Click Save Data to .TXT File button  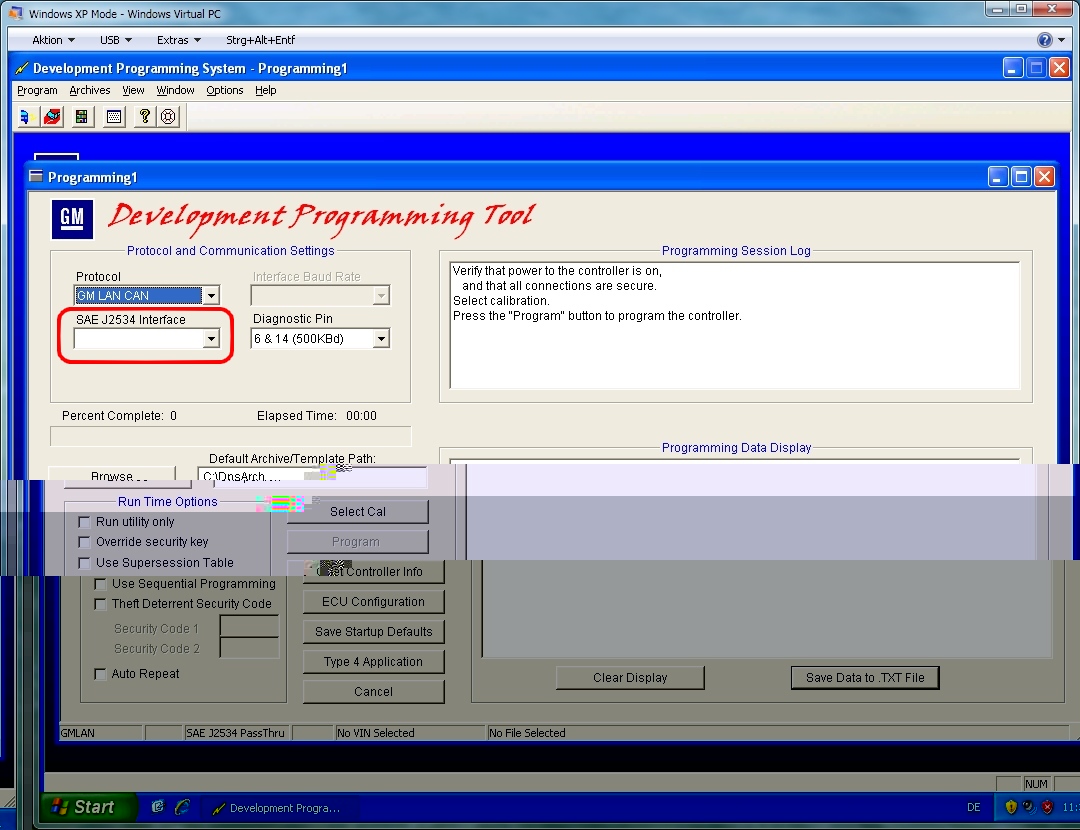[865, 678]
